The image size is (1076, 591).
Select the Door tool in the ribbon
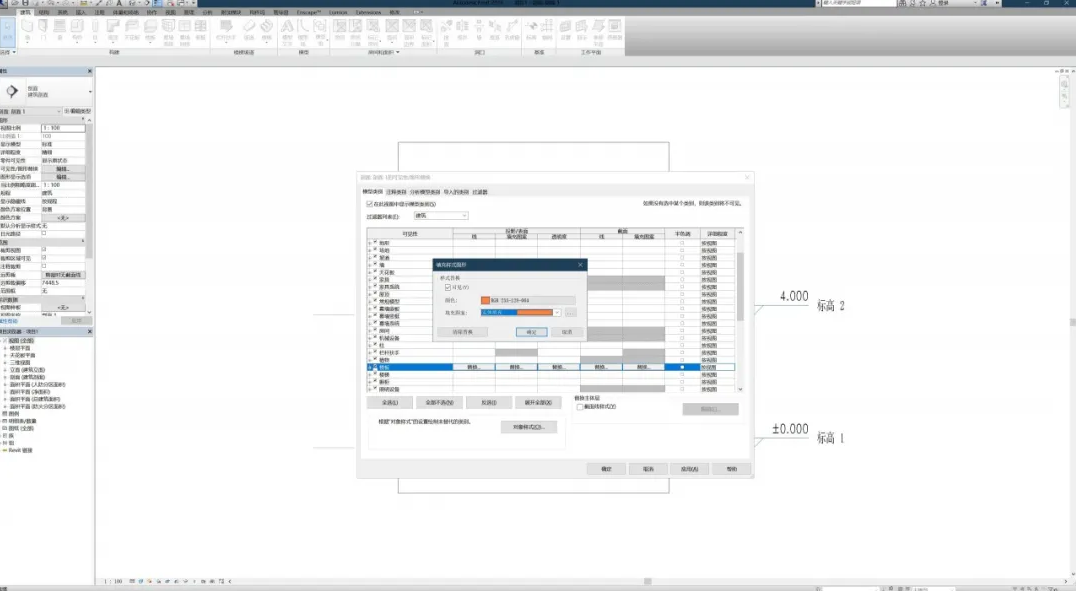pos(43,30)
